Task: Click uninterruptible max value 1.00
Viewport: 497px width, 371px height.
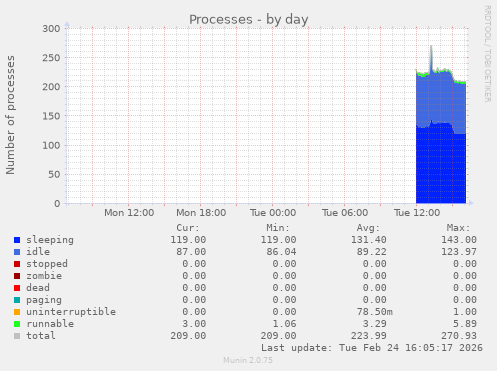Action: (465, 312)
